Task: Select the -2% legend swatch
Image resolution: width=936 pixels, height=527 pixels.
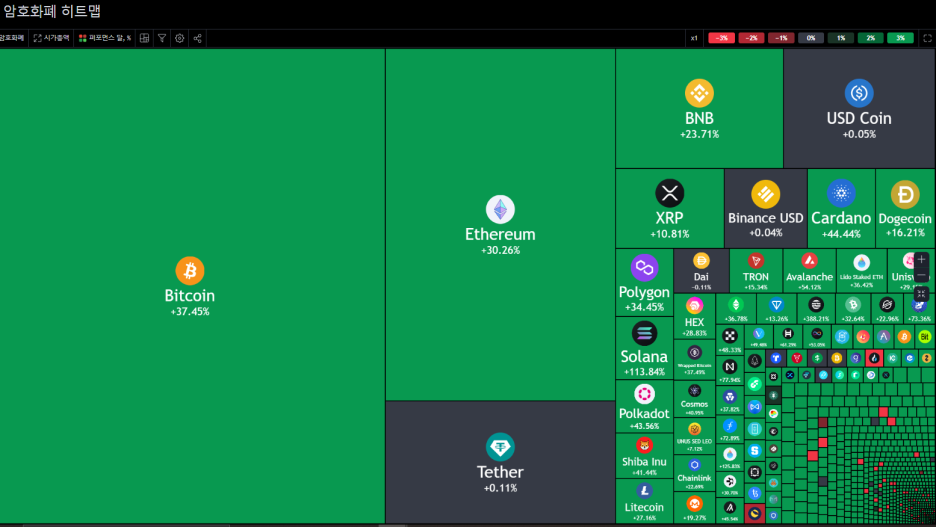Action: pyautogui.click(x=751, y=38)
